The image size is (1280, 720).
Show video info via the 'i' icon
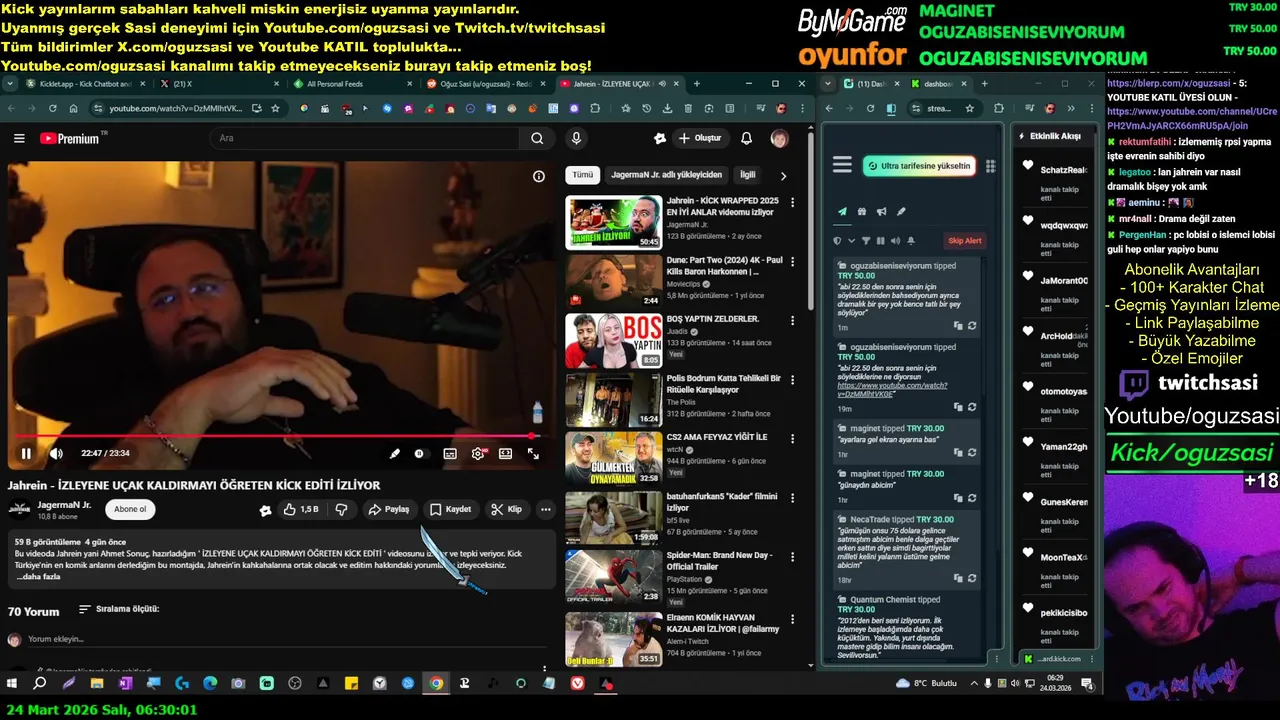pyautogui.click(x=539, y=176)
